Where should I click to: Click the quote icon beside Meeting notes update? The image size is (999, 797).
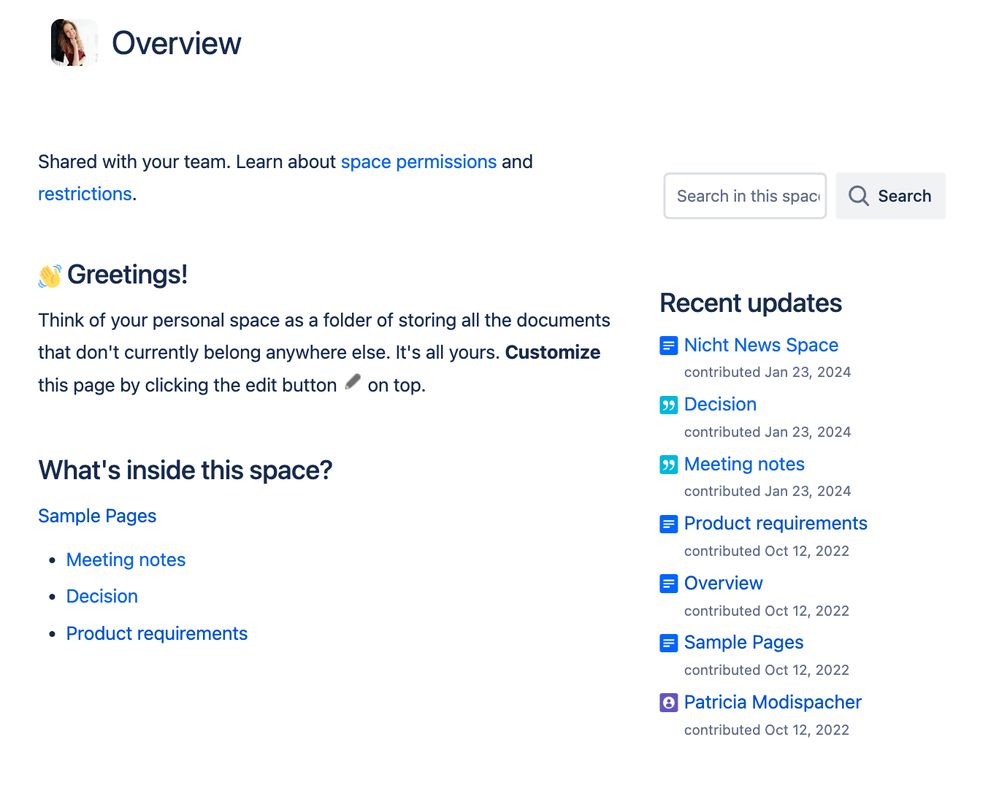(668, 464)
